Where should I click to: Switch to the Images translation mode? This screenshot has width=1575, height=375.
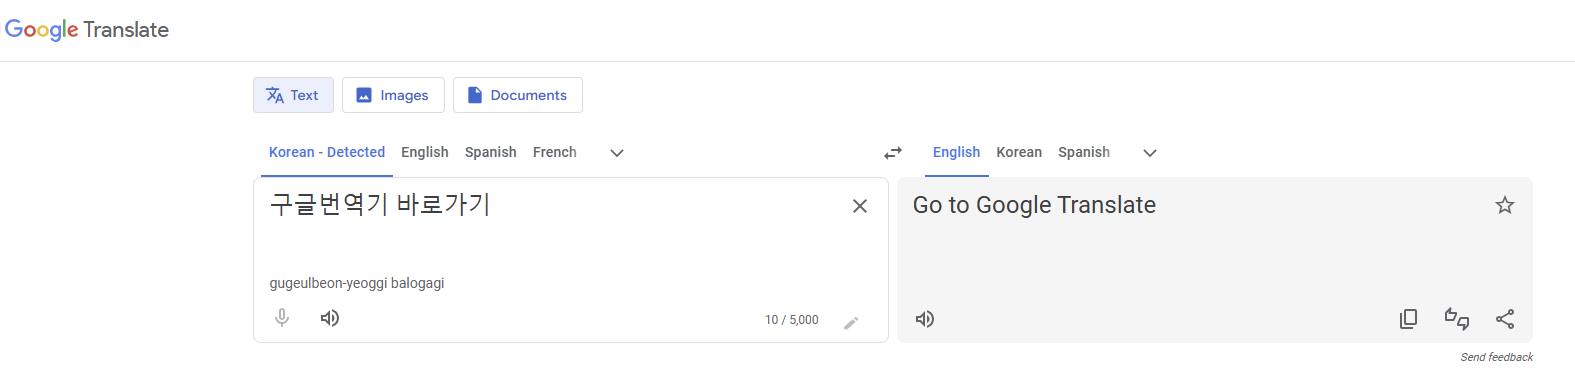(393, 95)
